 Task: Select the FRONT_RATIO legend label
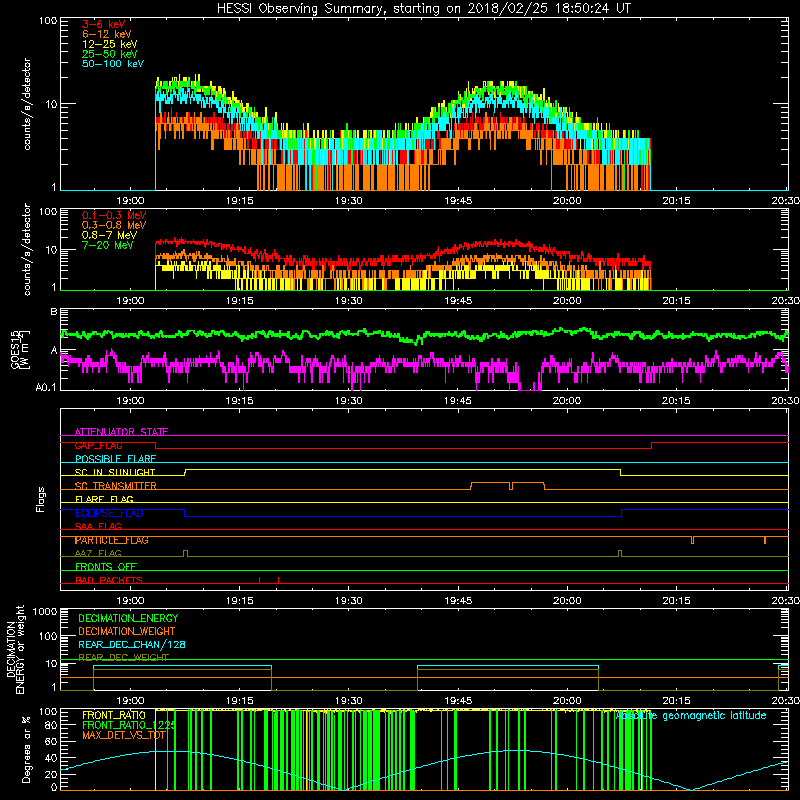point(114,715)
